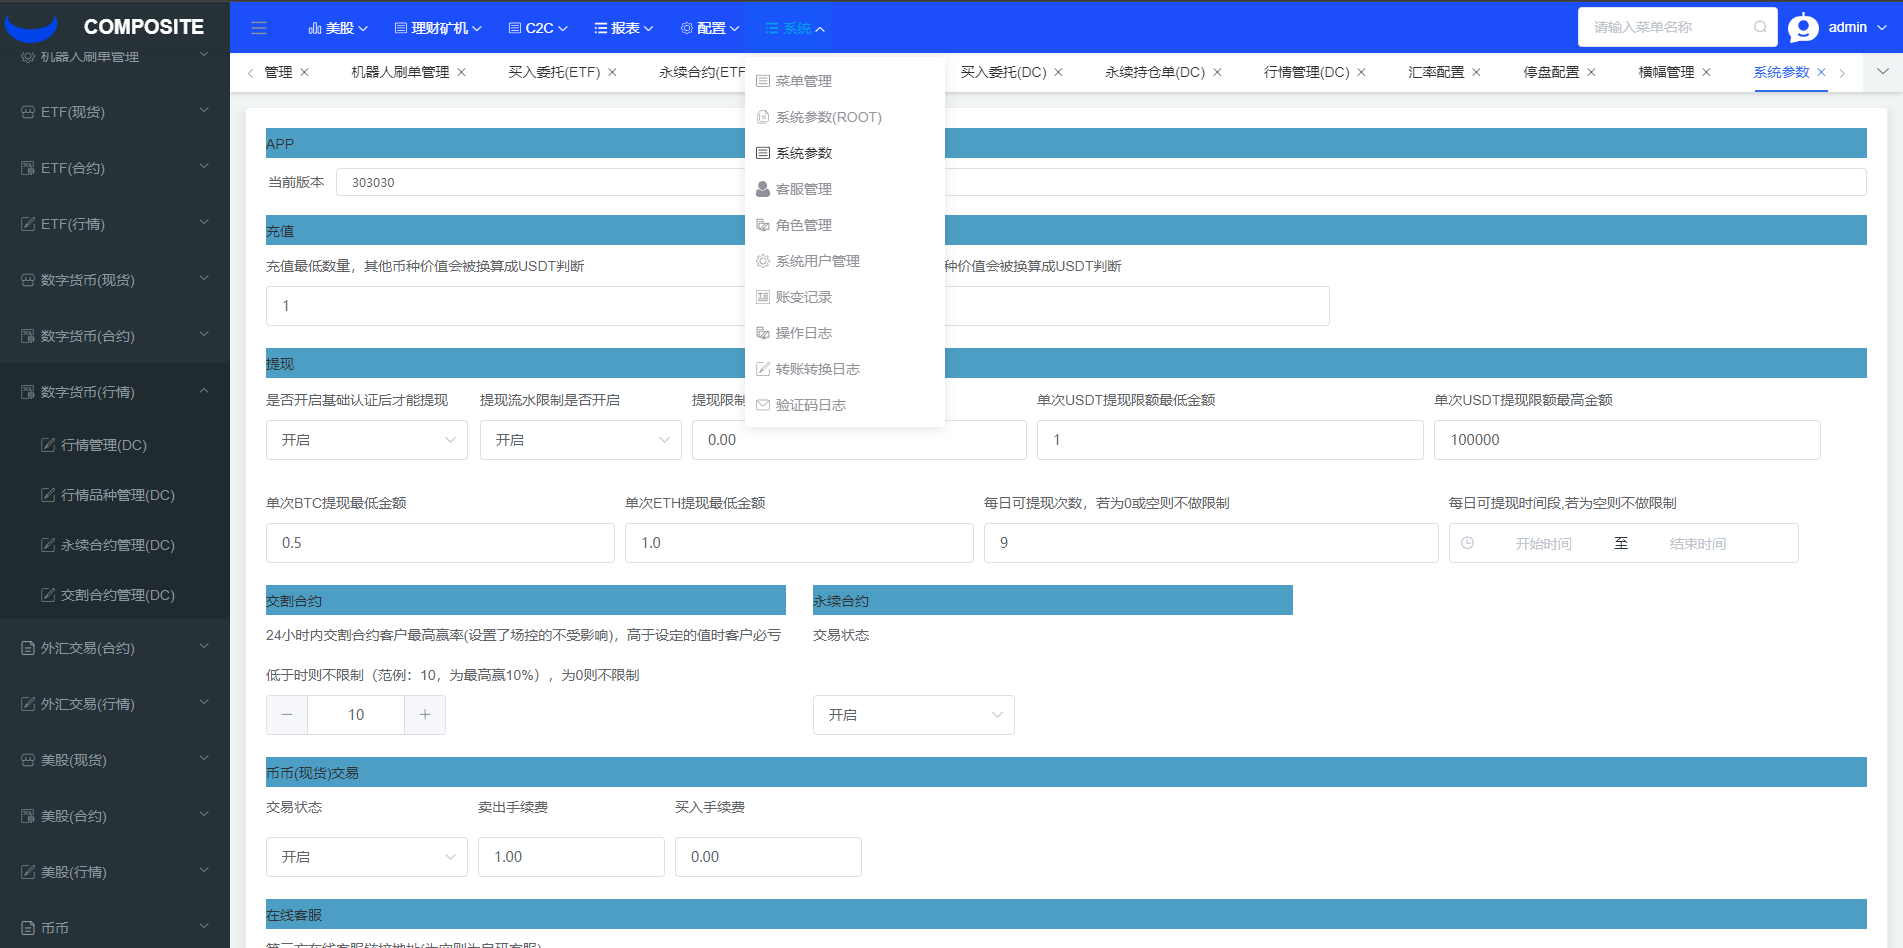1903x948 pixels.
Task: Click the 客服管理 person icon in system menu
Action: [x=761, y=188]
